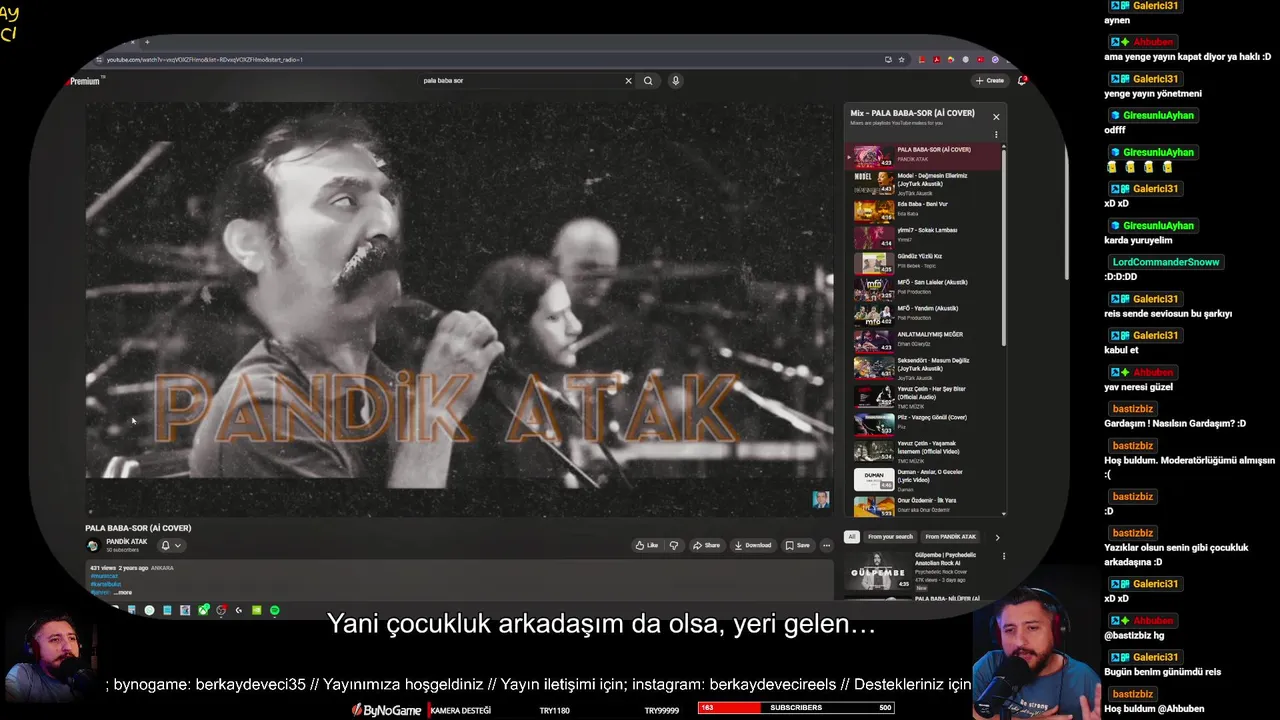This screenshot has width=1280, height=720.
Task: Open the Mix playlist three-dot menu
Action: pyautogui.click(x=996, y=134)
